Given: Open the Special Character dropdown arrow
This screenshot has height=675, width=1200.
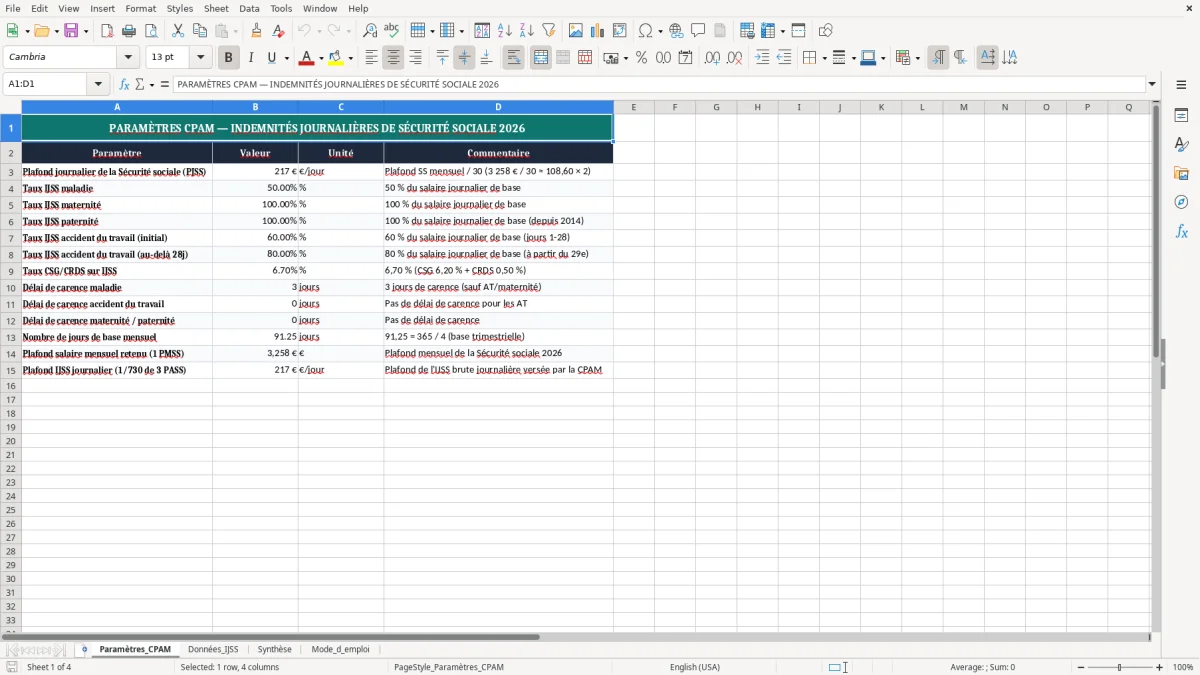Looking at the screenshot, I should tap(660, 31).
